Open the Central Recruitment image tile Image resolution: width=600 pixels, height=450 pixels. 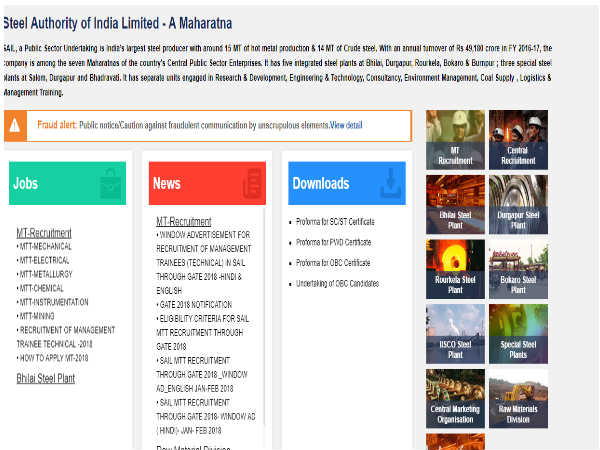pyautogui.click(x=518, y=140)
